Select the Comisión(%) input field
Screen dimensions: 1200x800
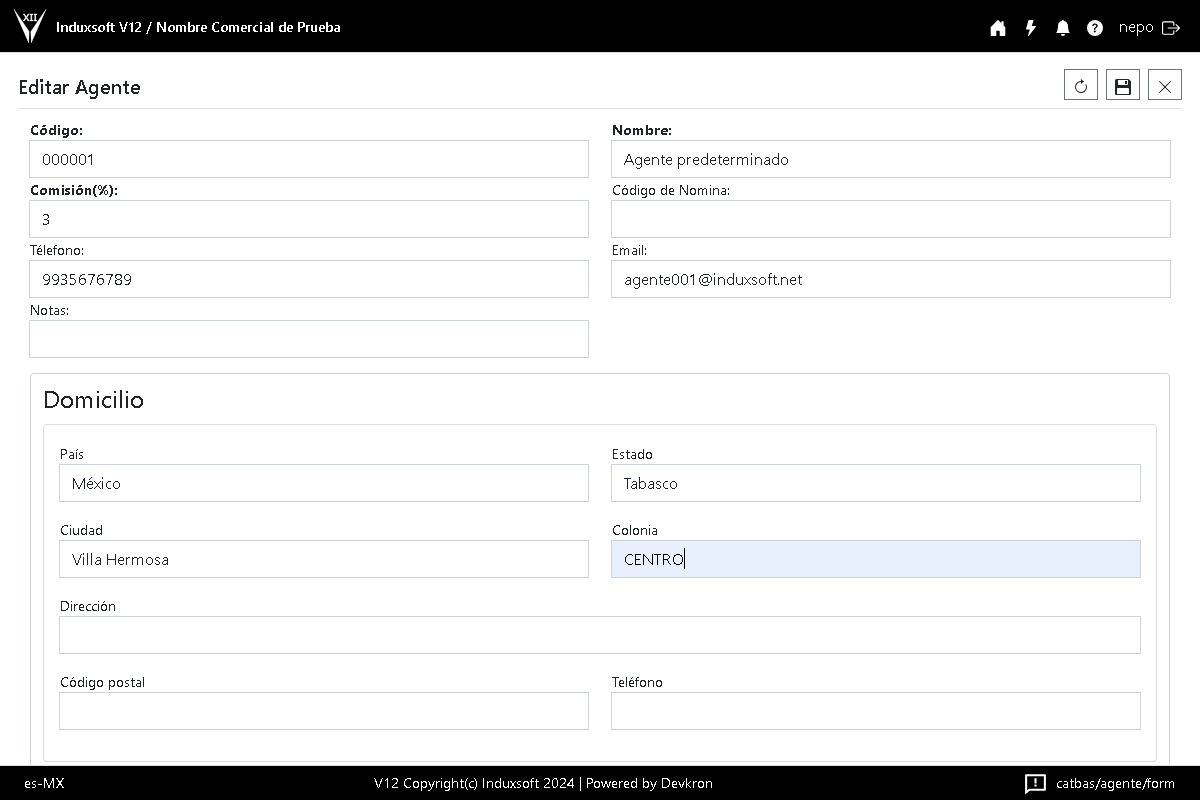coord(309,219)
